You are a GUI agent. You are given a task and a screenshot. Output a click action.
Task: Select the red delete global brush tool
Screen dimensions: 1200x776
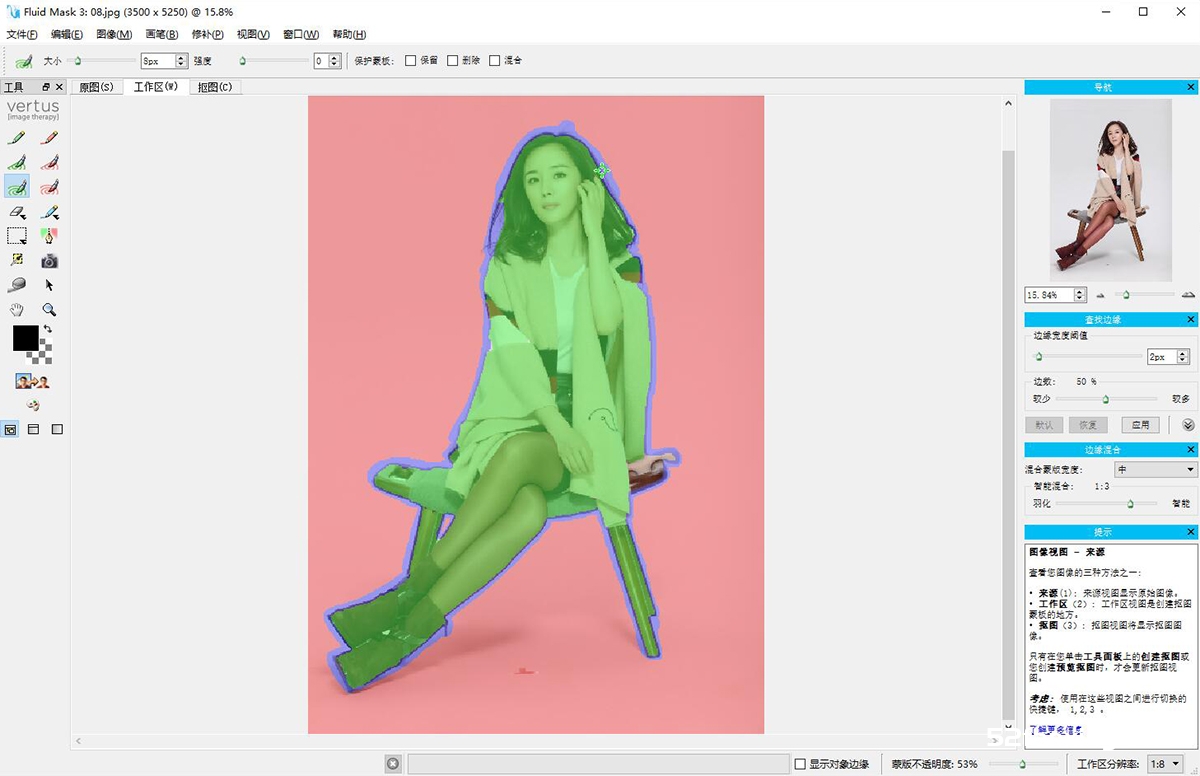coord(49,186)
